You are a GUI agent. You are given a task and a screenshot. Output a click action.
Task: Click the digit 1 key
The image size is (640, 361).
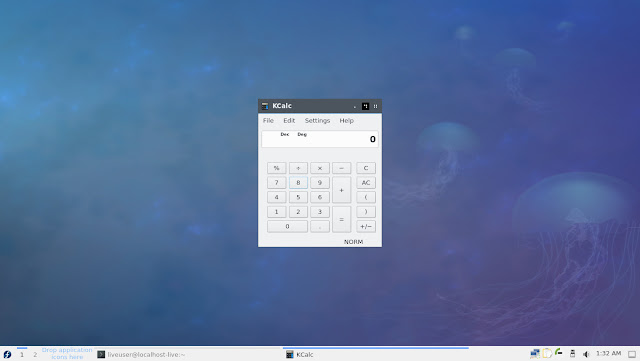(276, 212)
